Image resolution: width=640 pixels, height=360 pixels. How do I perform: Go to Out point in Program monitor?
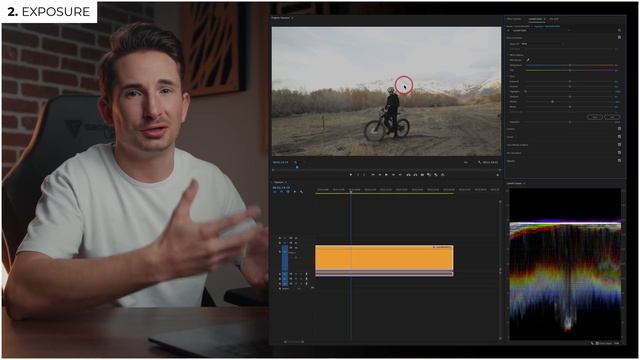400,175
